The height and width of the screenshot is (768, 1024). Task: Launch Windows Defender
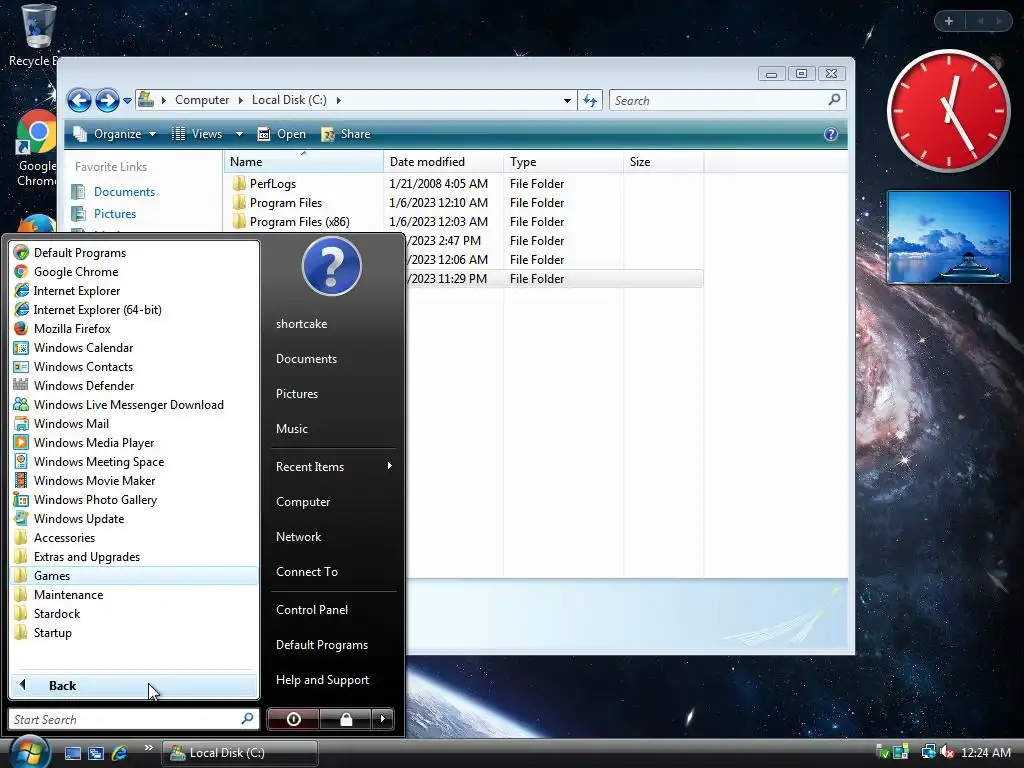point(135,385)
